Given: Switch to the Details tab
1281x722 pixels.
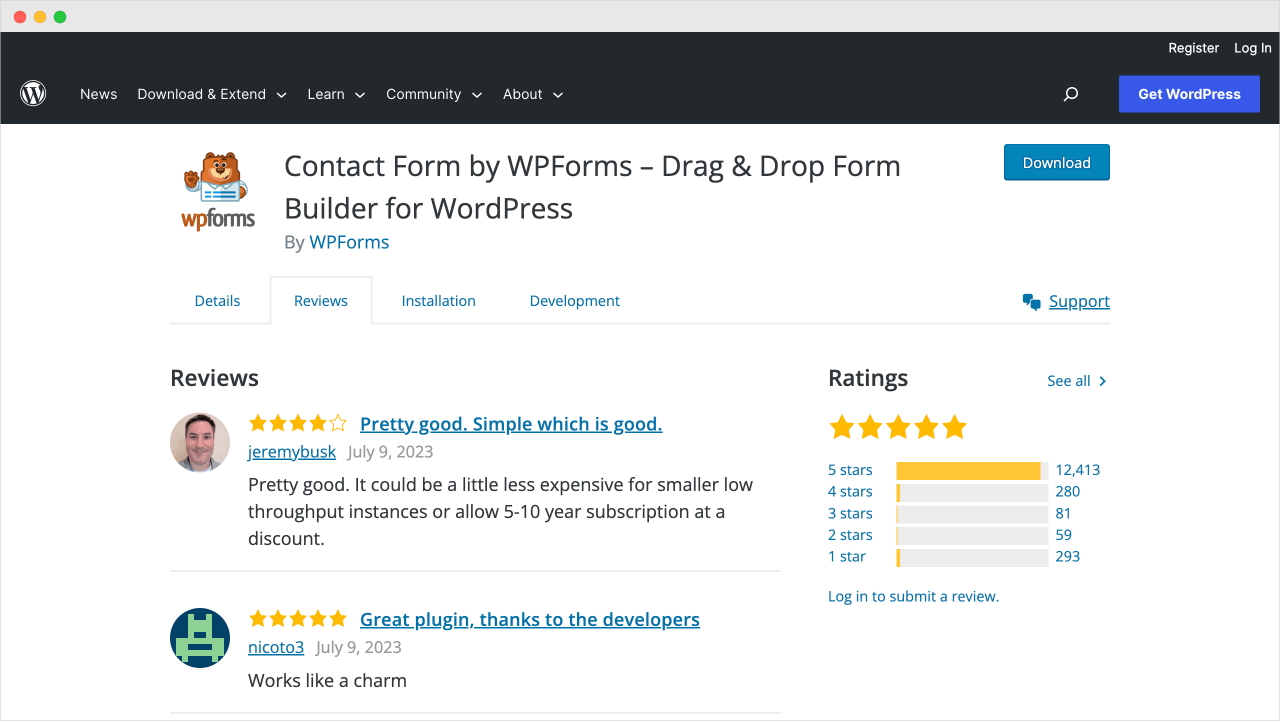Looking at the screenshot, I should pos(217,301).
